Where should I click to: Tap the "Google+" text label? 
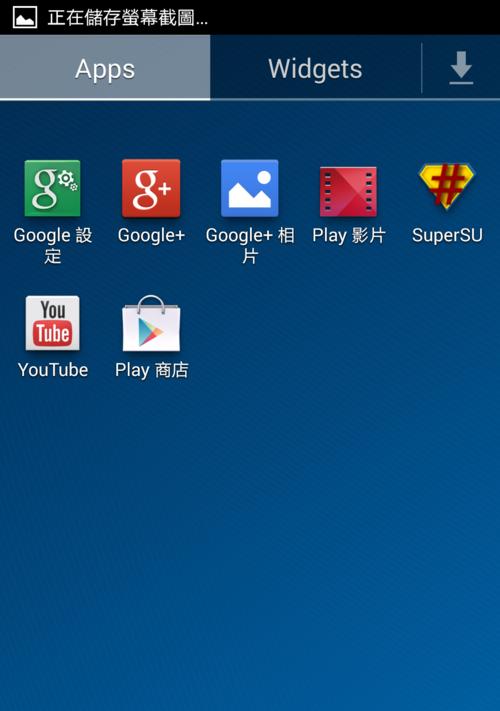coord(151,235)
